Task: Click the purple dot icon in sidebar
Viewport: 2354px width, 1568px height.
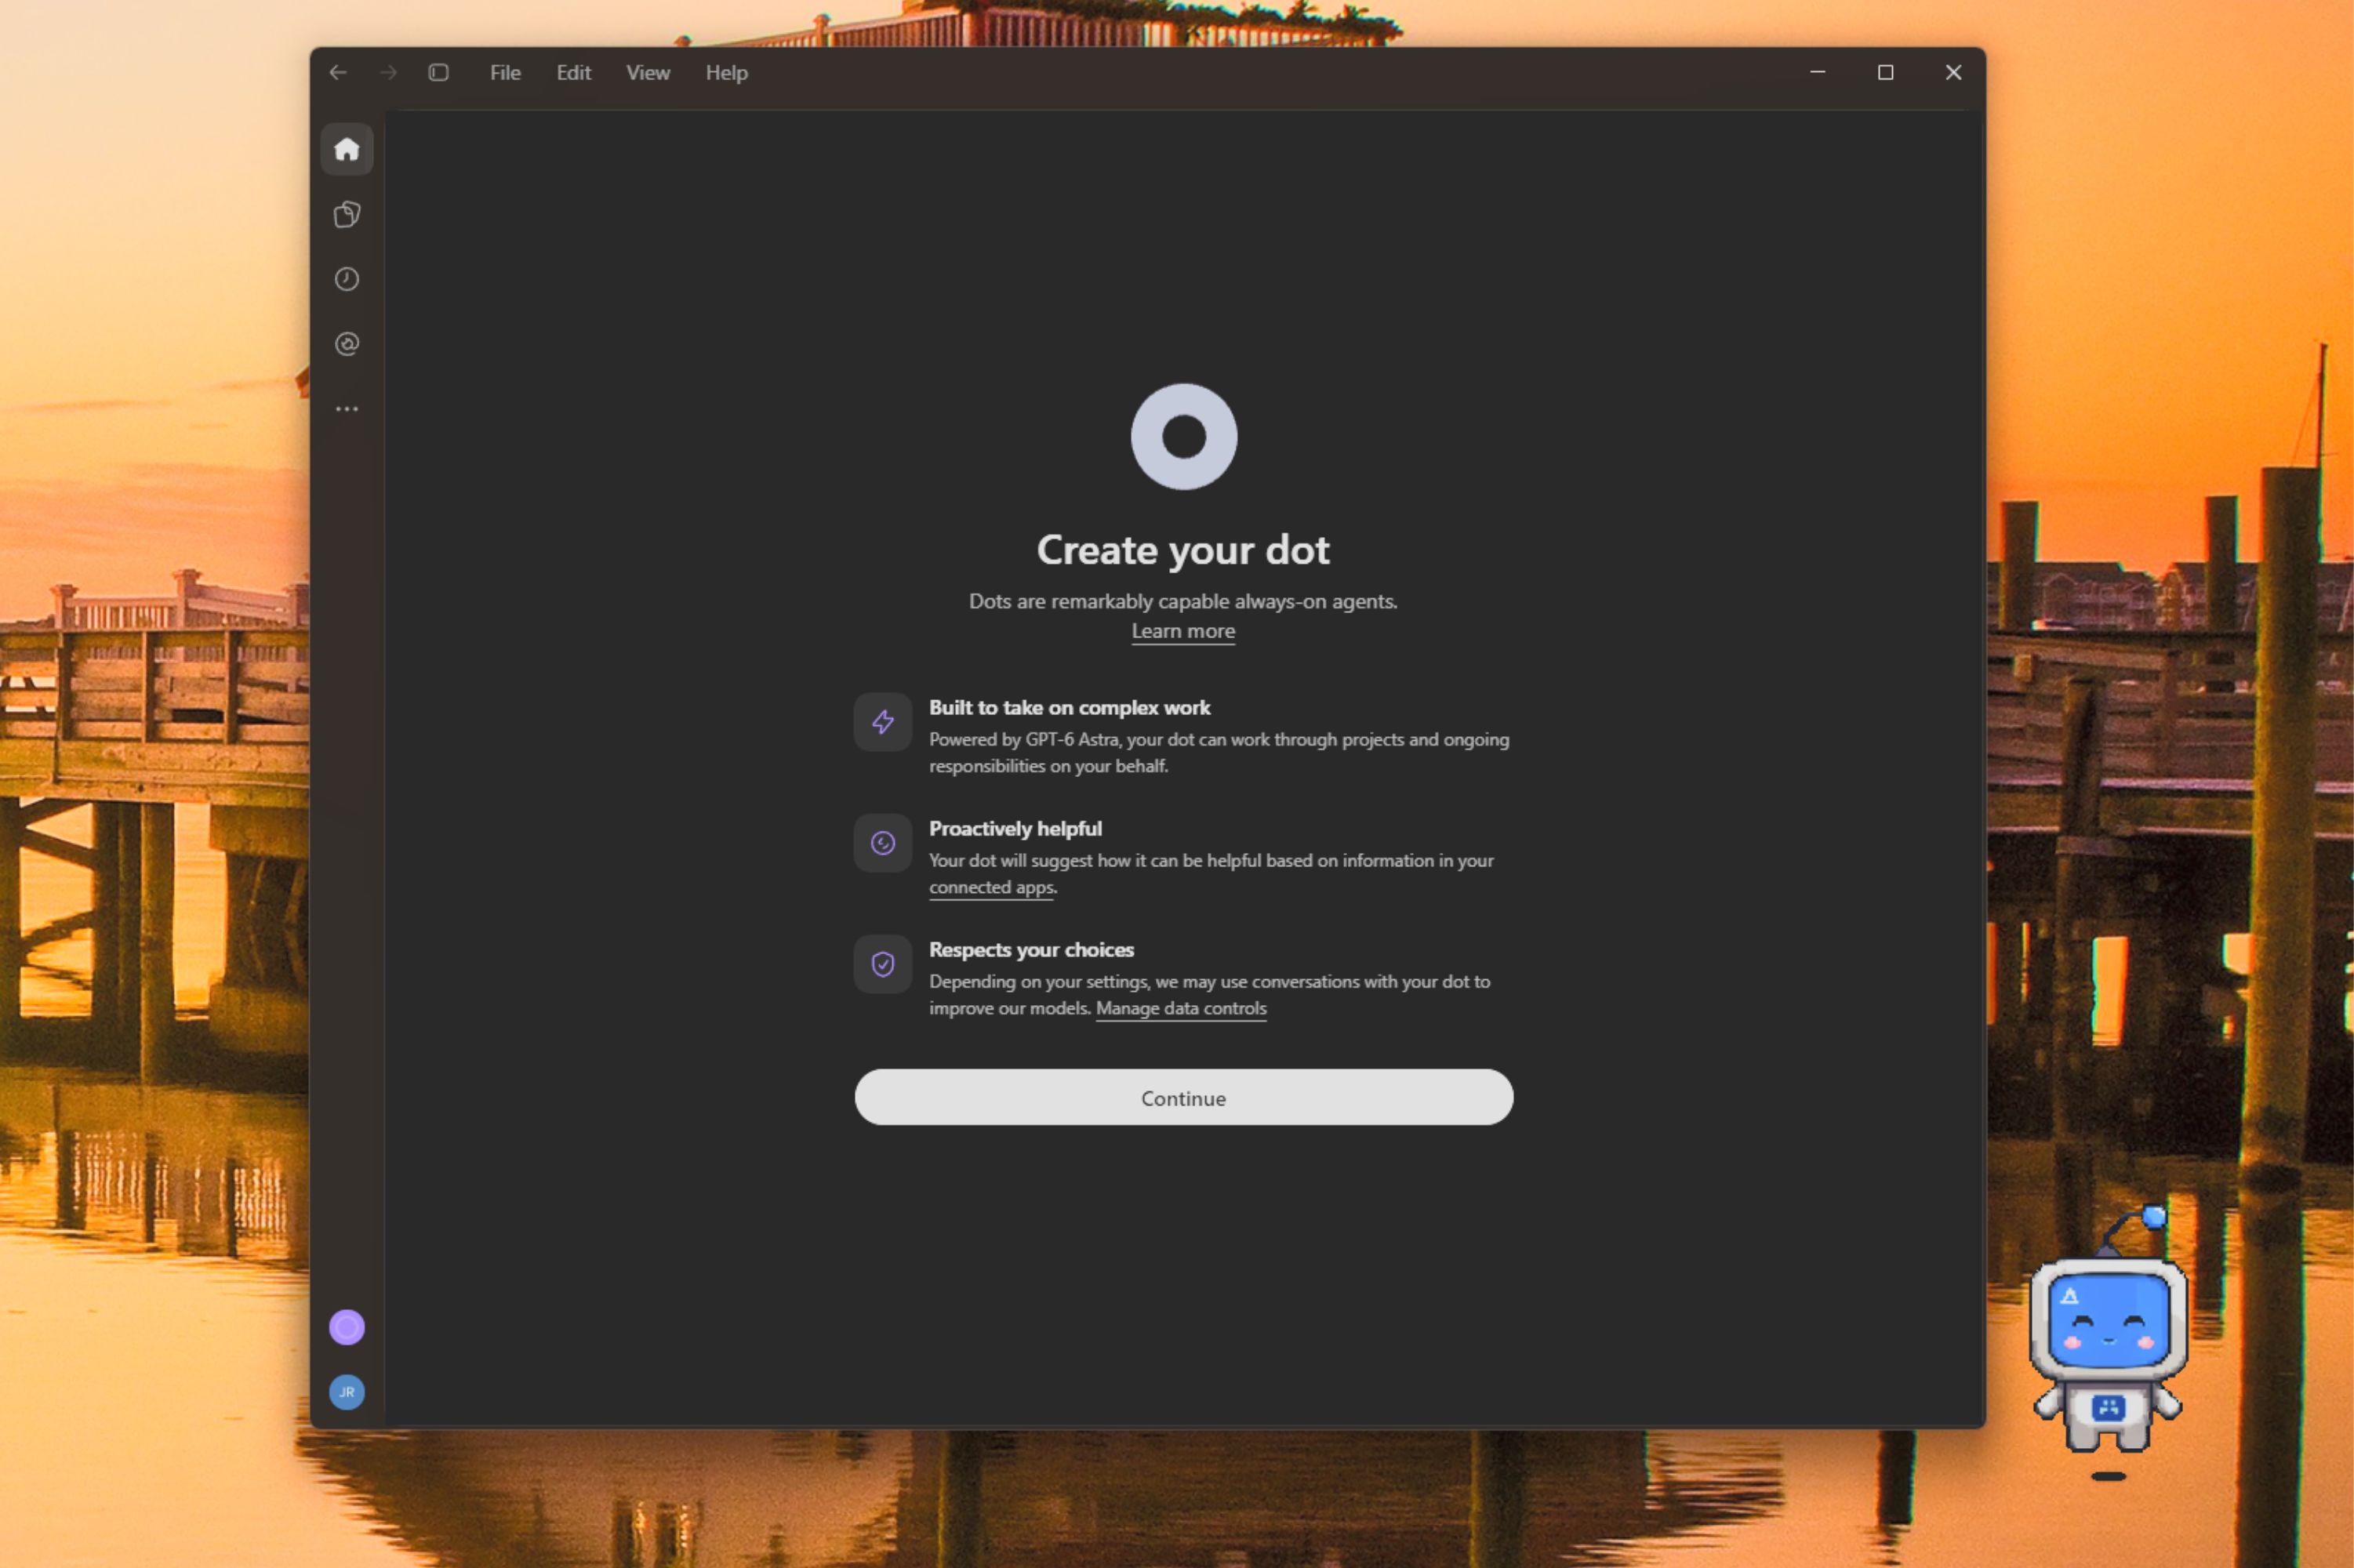Action: [347, 1327]
